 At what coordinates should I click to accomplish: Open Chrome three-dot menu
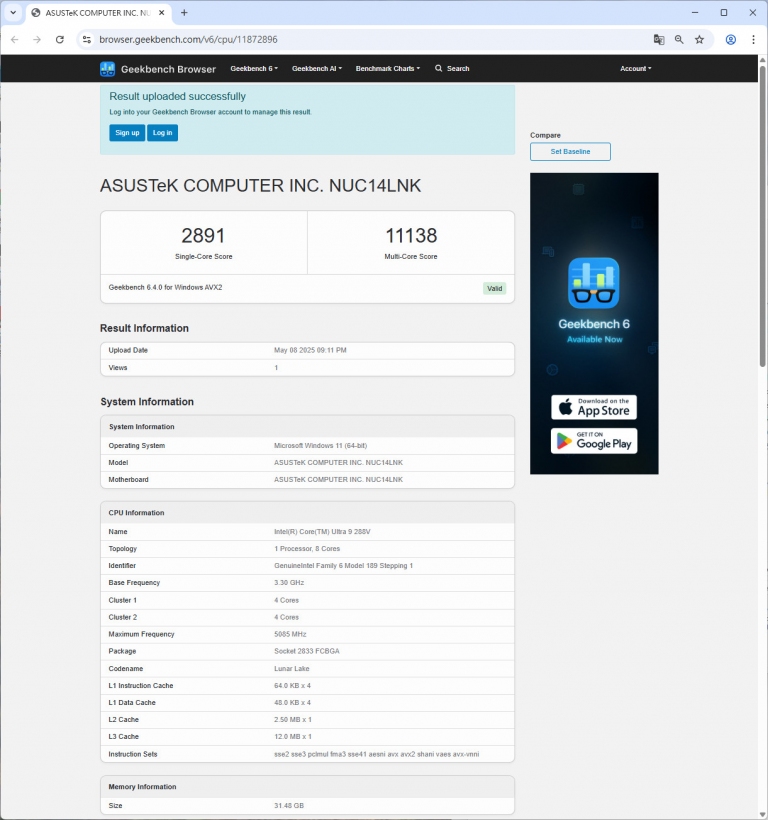[x=753, y=40]
